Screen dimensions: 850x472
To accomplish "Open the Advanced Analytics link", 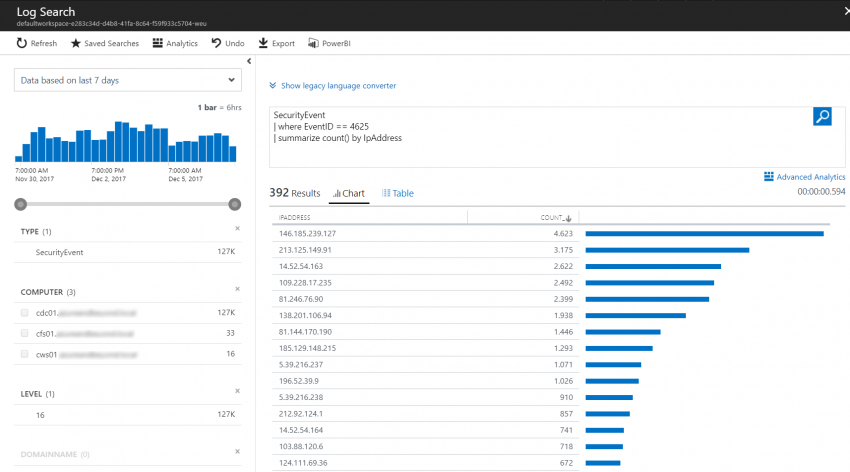I will 810,177.
